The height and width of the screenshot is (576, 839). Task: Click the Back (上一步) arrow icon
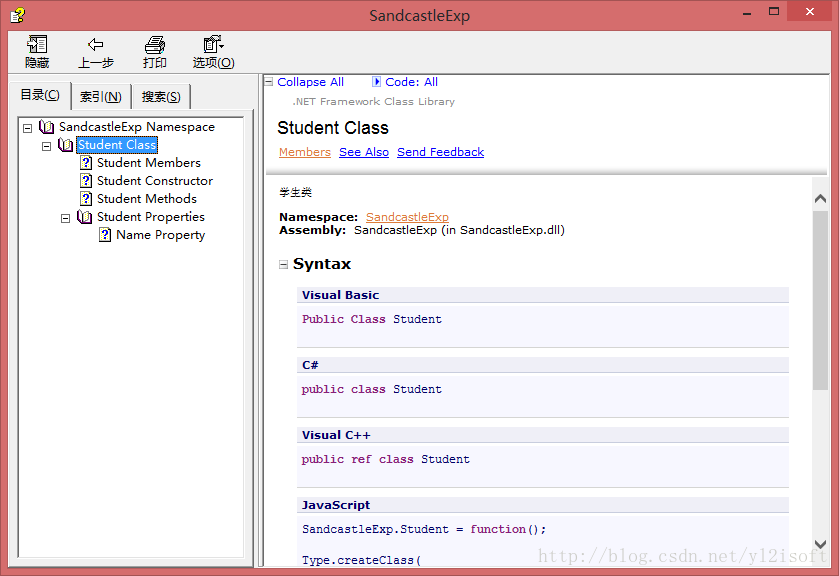click(96, 44)
